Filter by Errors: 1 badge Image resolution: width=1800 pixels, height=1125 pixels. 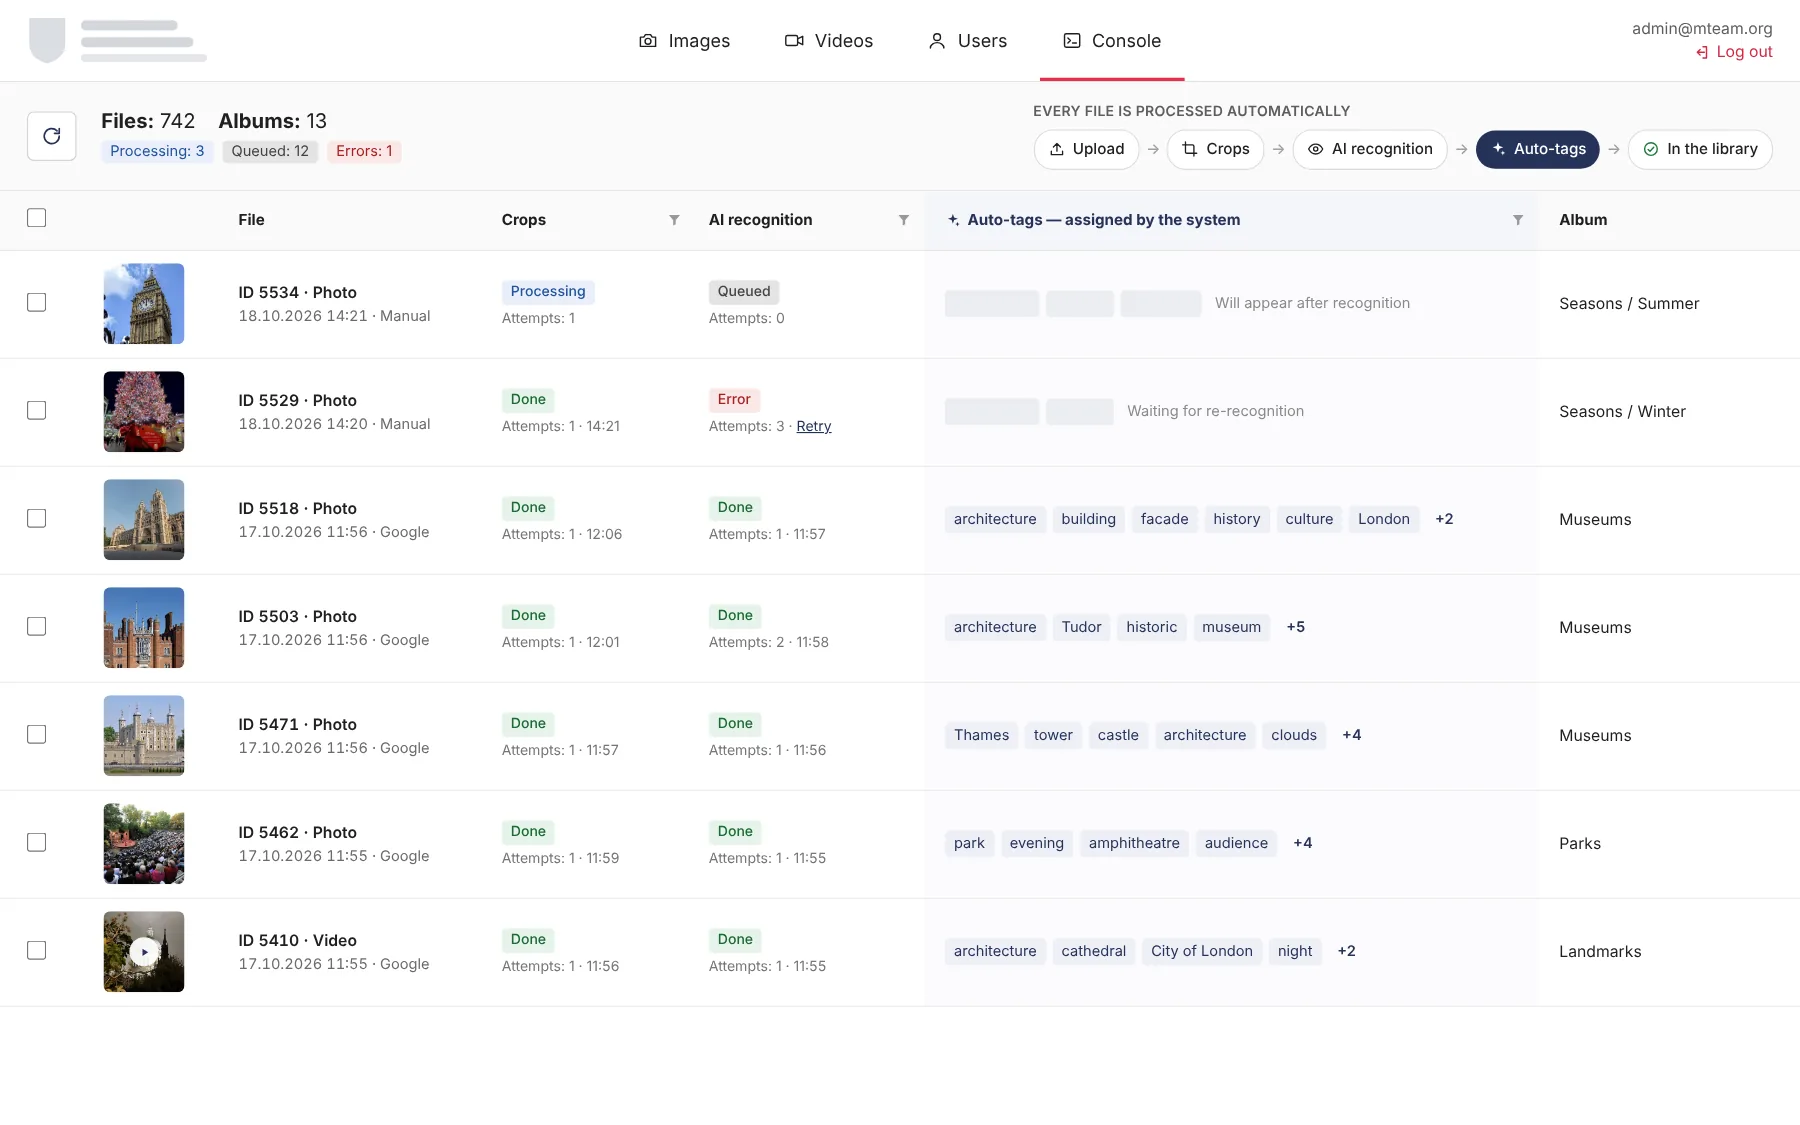(364, 151)
